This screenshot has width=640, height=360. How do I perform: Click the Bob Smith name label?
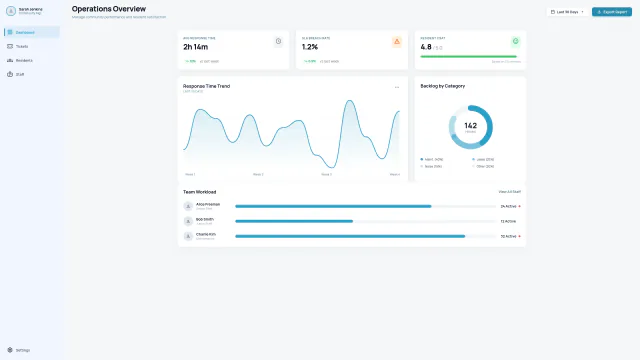(205, 219)
